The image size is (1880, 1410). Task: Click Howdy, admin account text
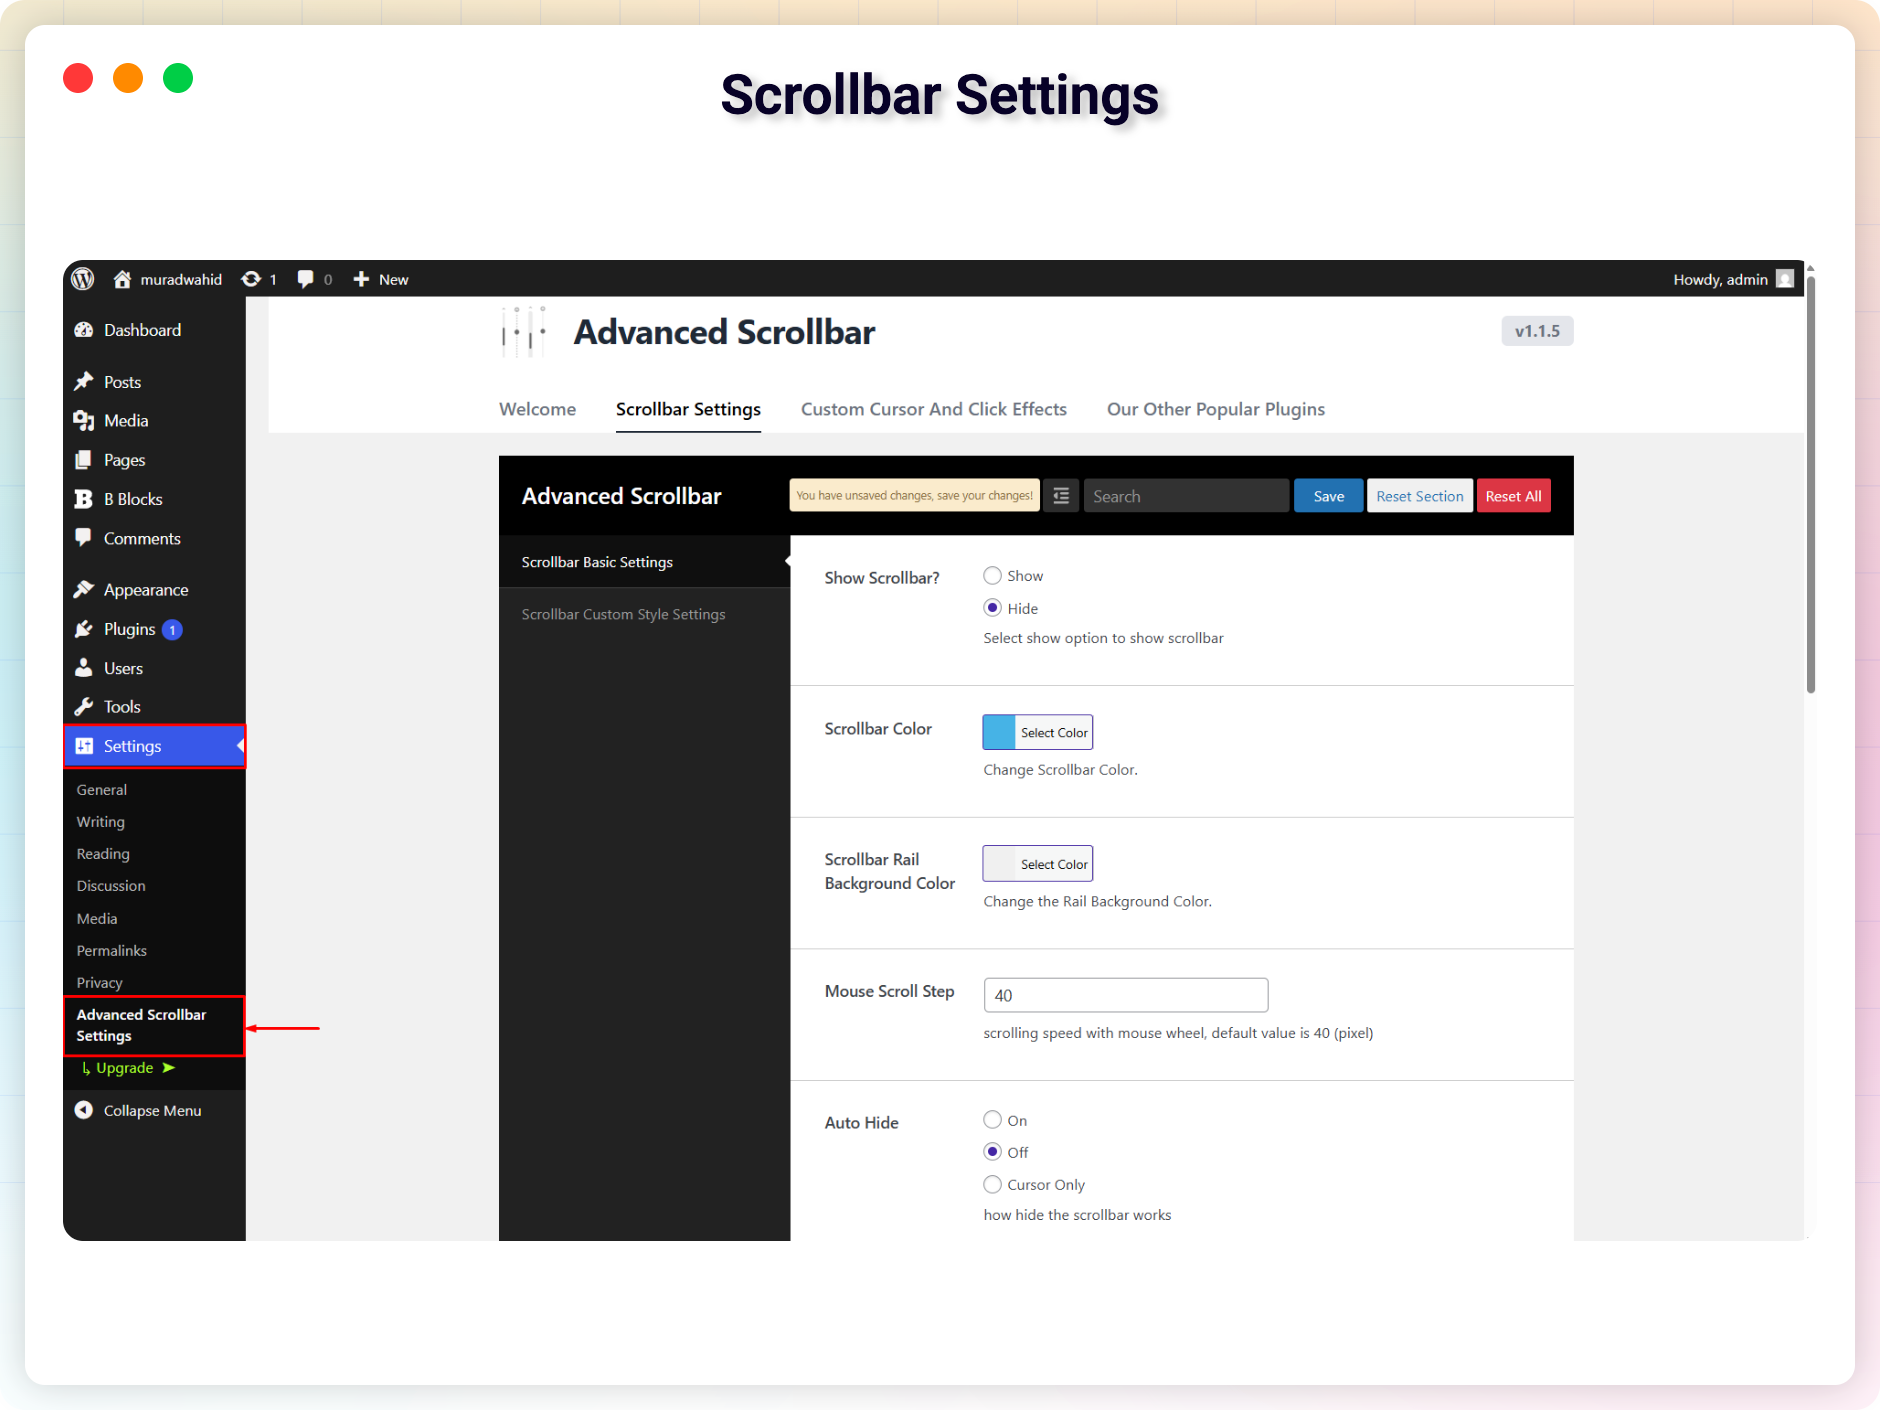click(1720, 279)
